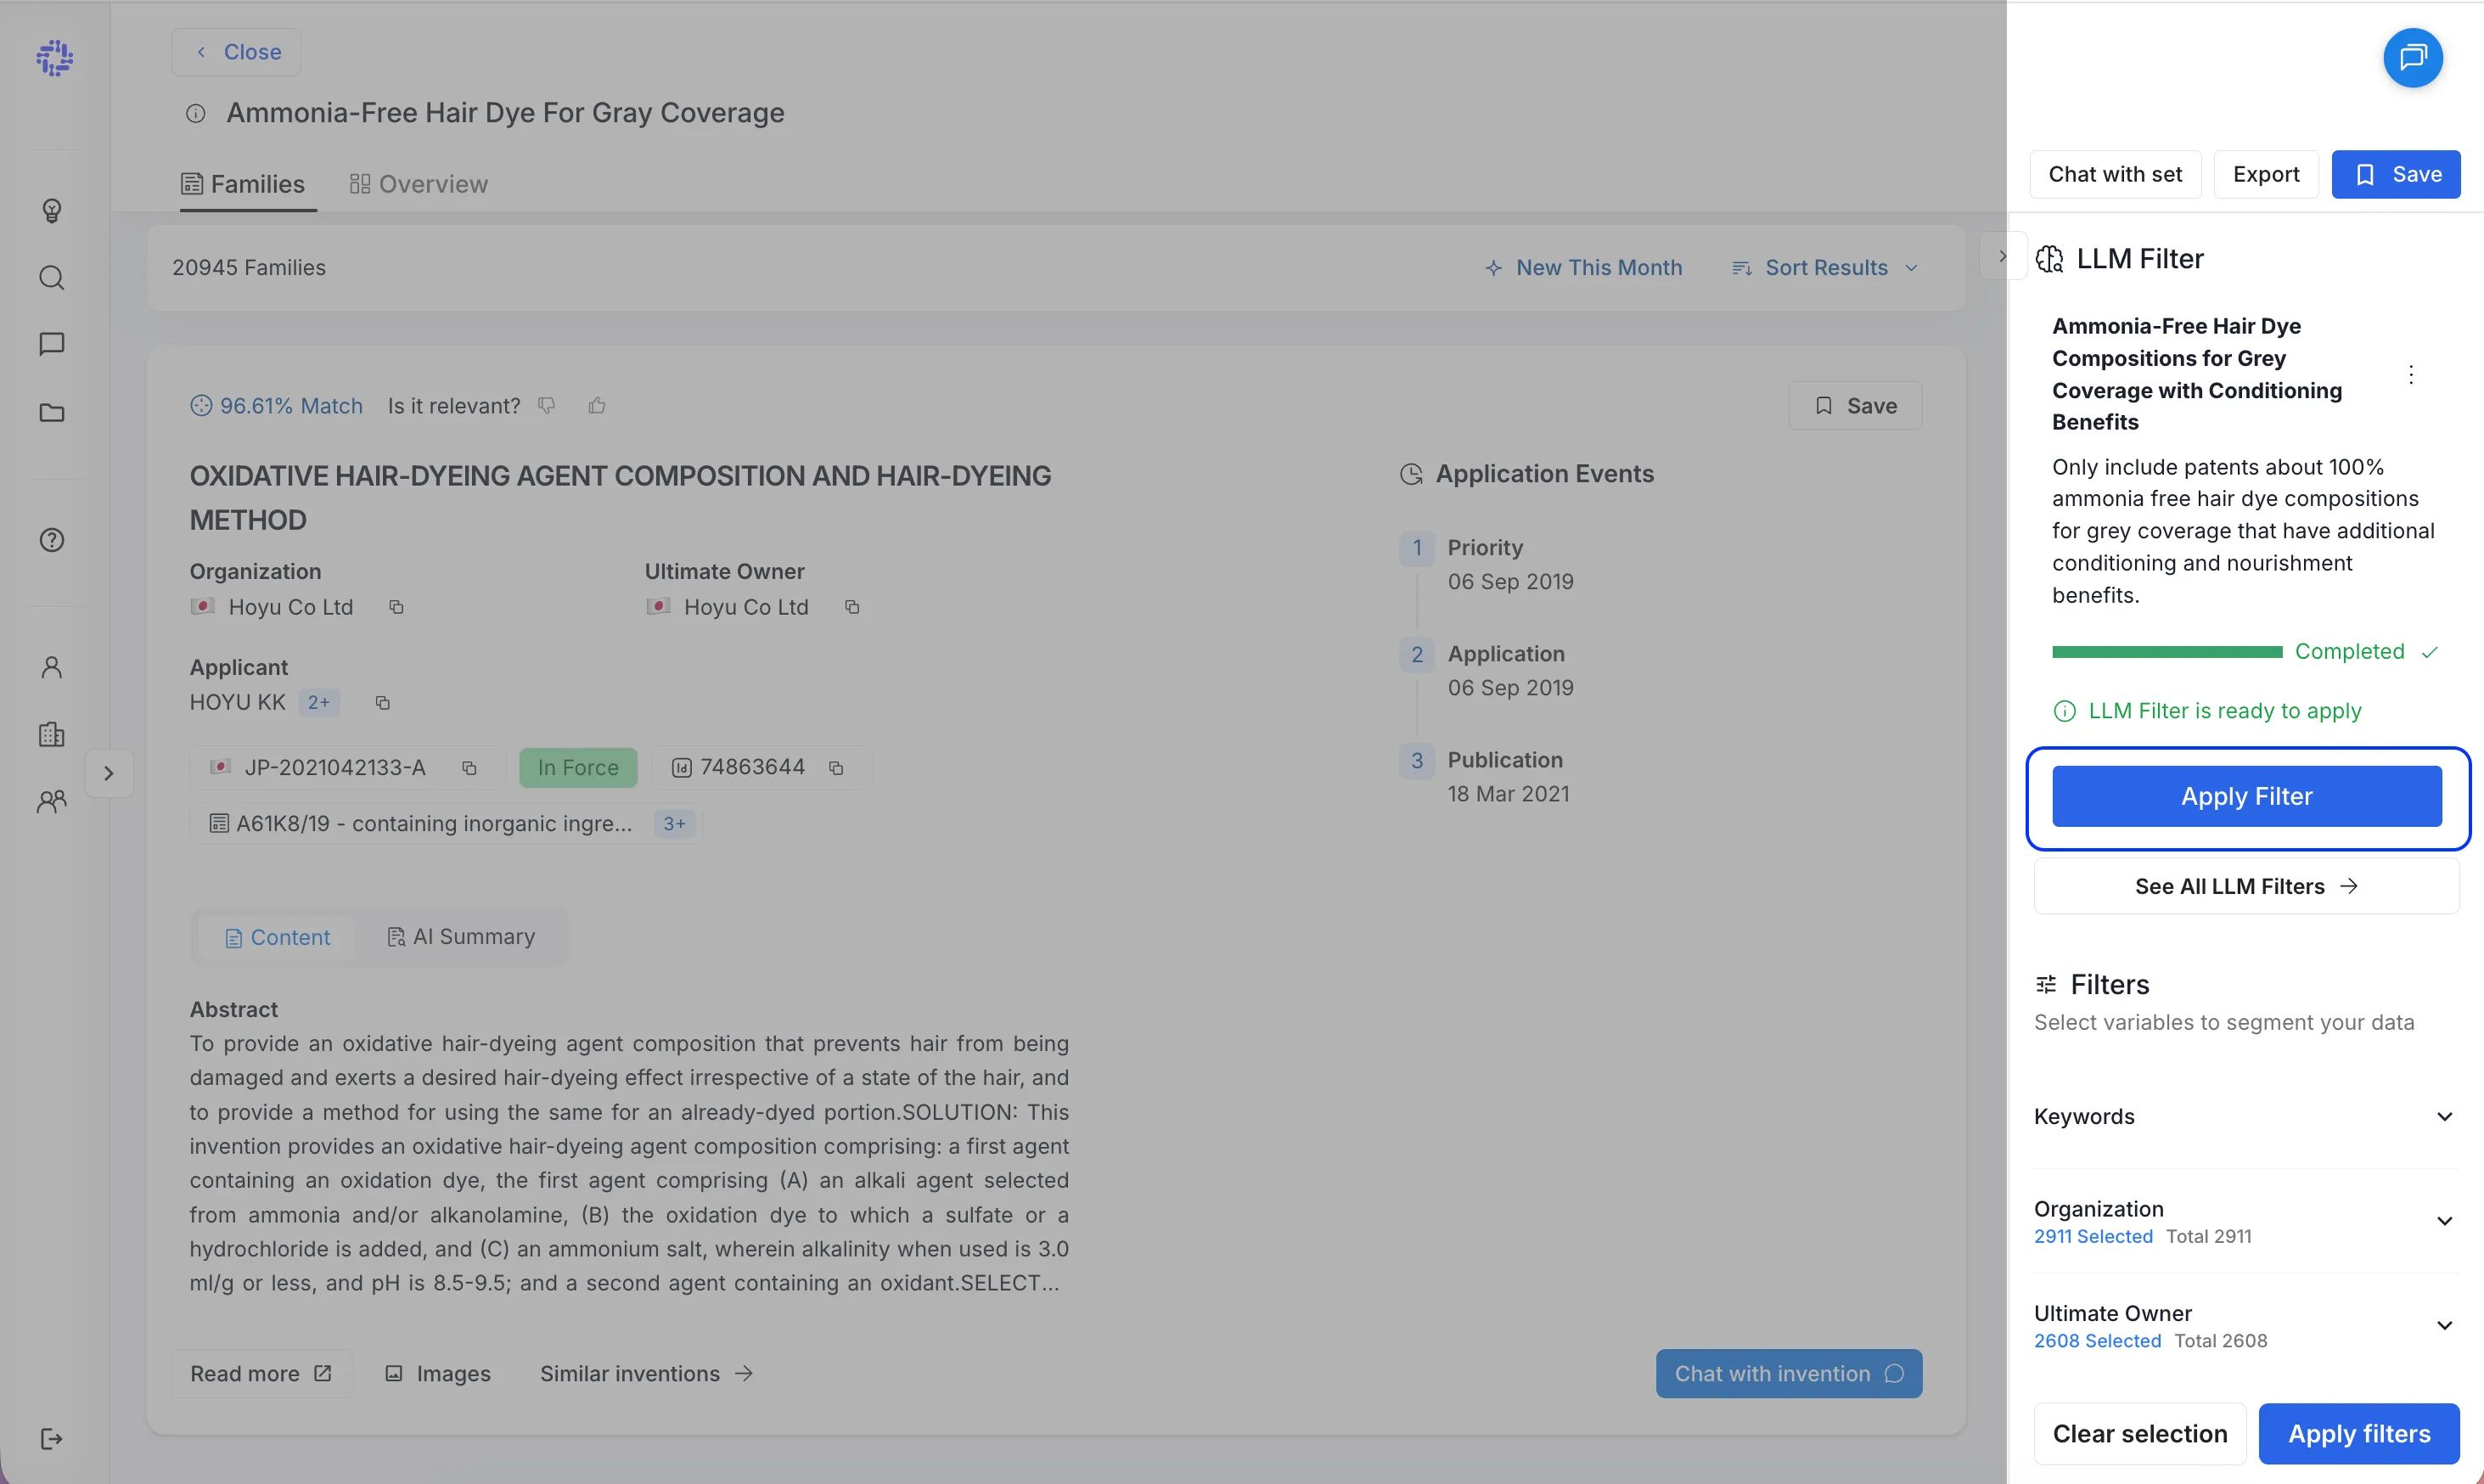Open Similar inventions link
The width and height of the screenshot is (2484, 1484).
(646, 1373)
